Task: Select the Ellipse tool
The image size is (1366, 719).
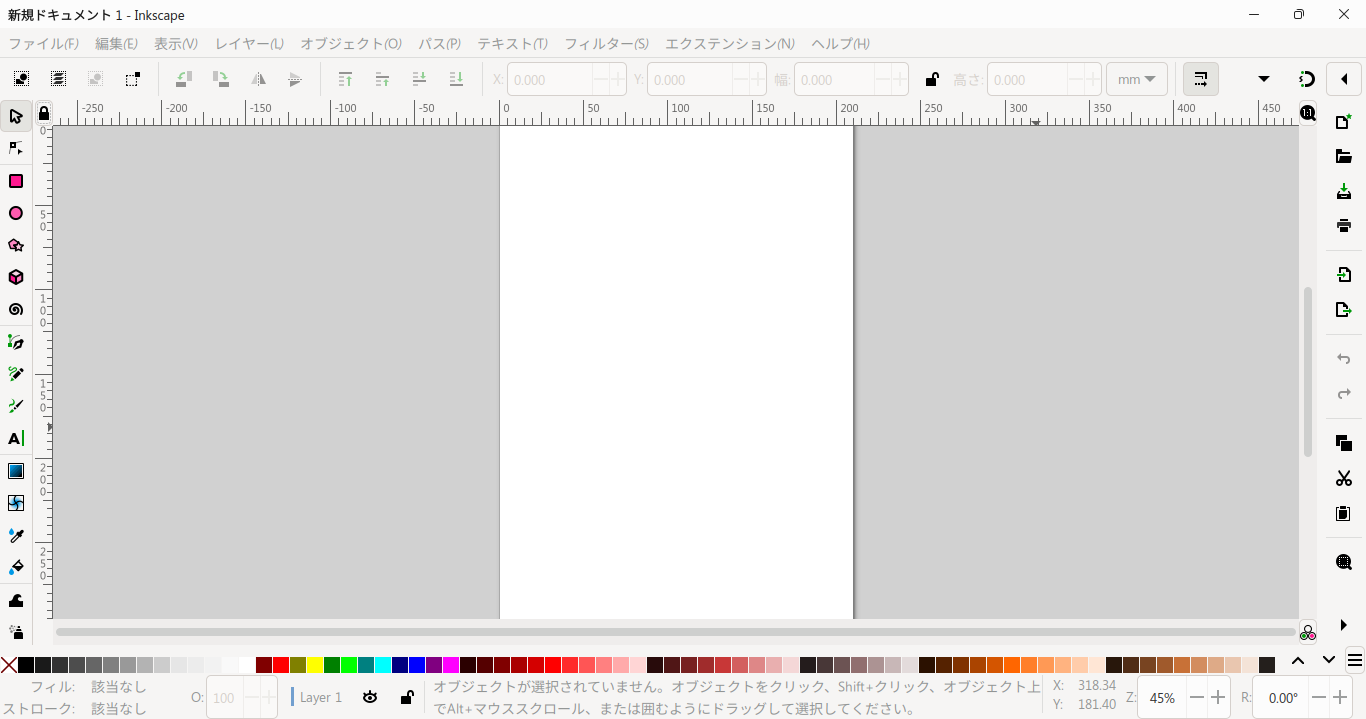Action: [x=16, y=213]
